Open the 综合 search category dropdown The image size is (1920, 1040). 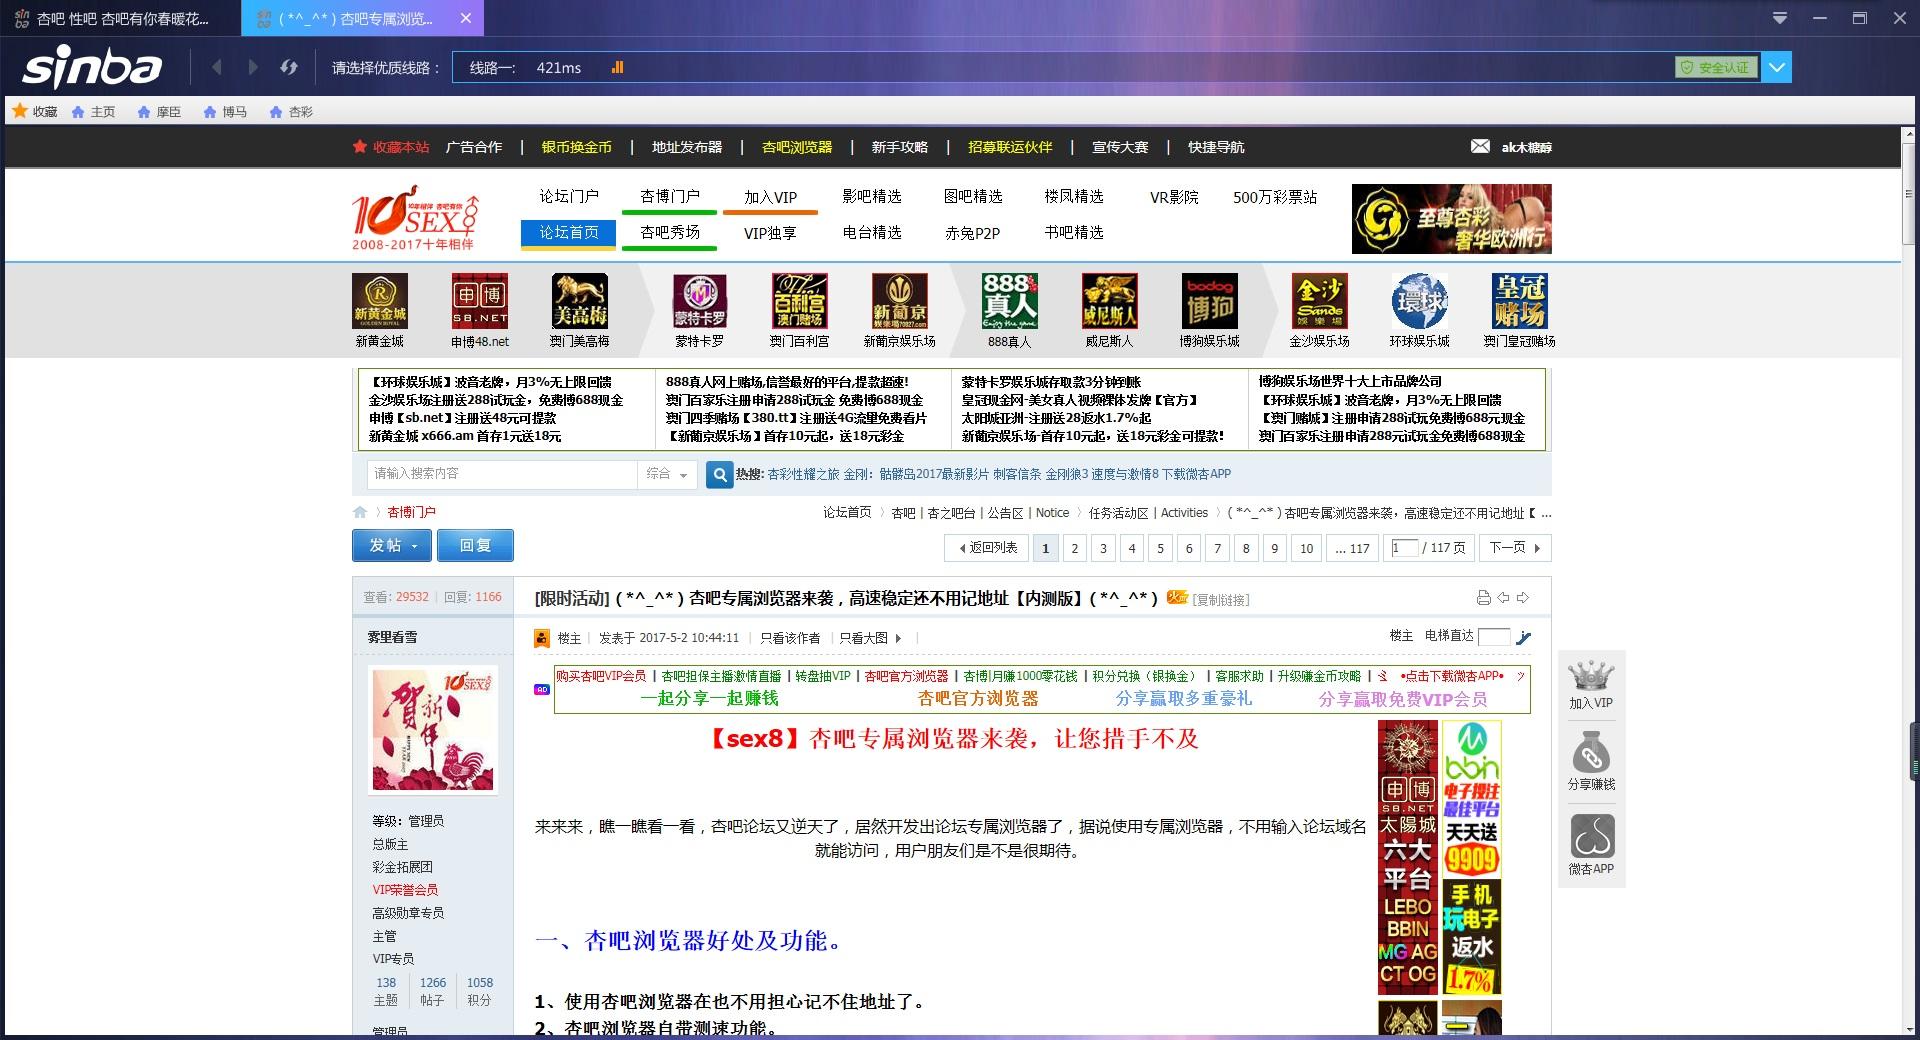tap(669, 475)
